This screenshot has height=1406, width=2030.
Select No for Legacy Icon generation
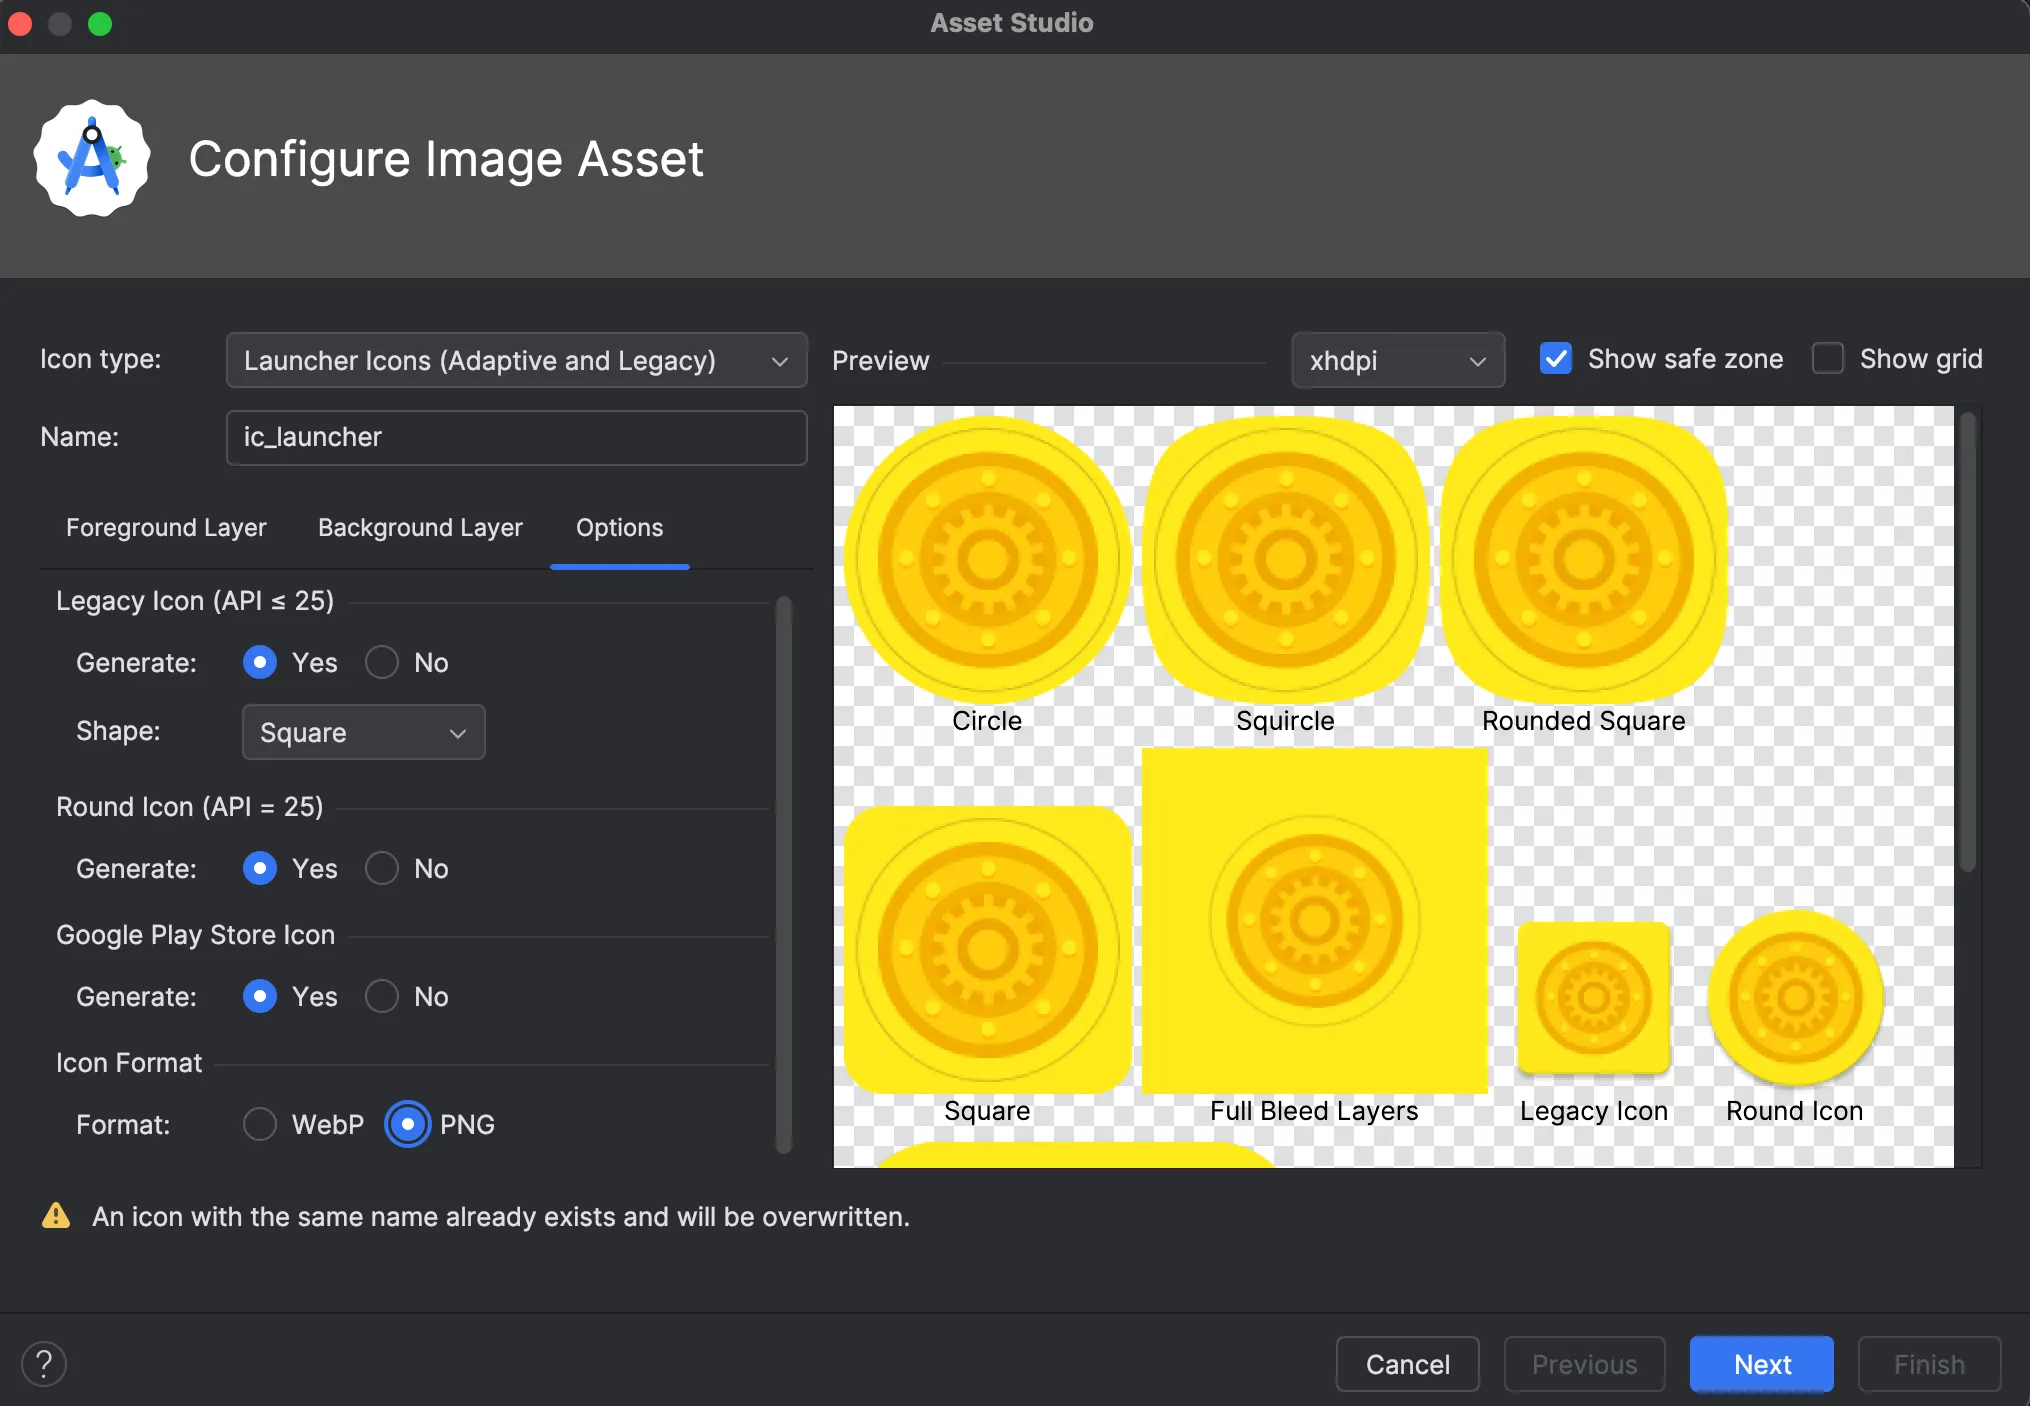pos(382,662)
